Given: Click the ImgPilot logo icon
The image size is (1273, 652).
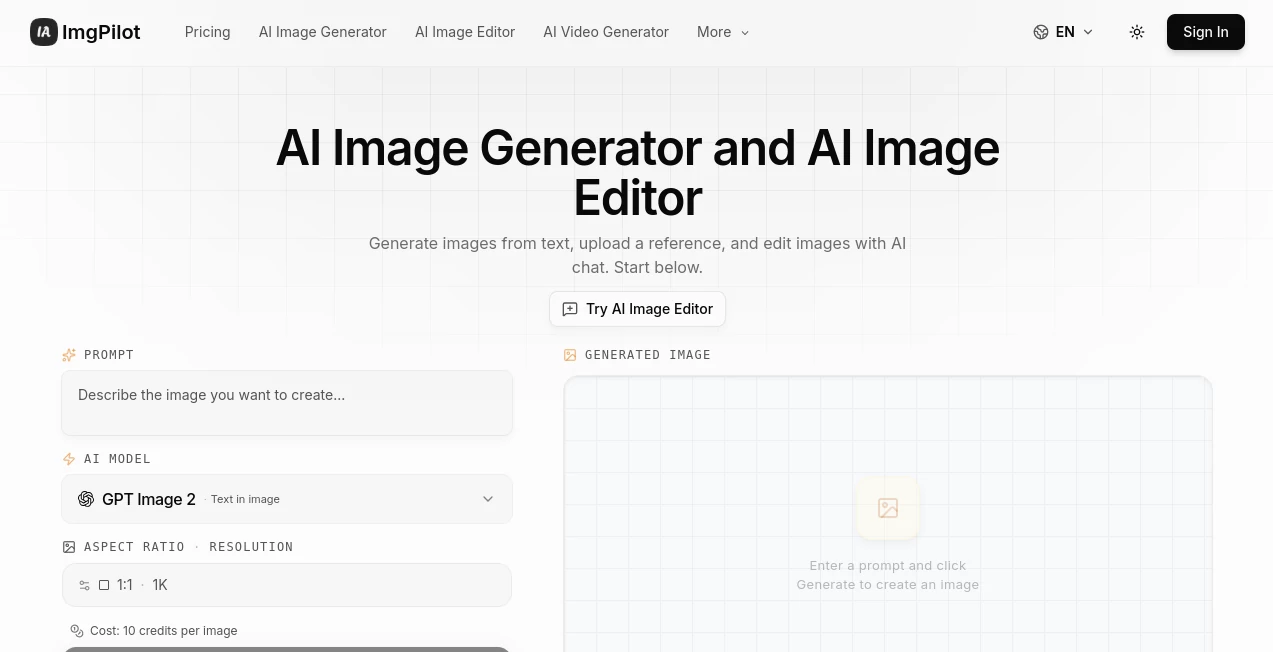Looking at the screenshot, I should (x=44, y=32).
